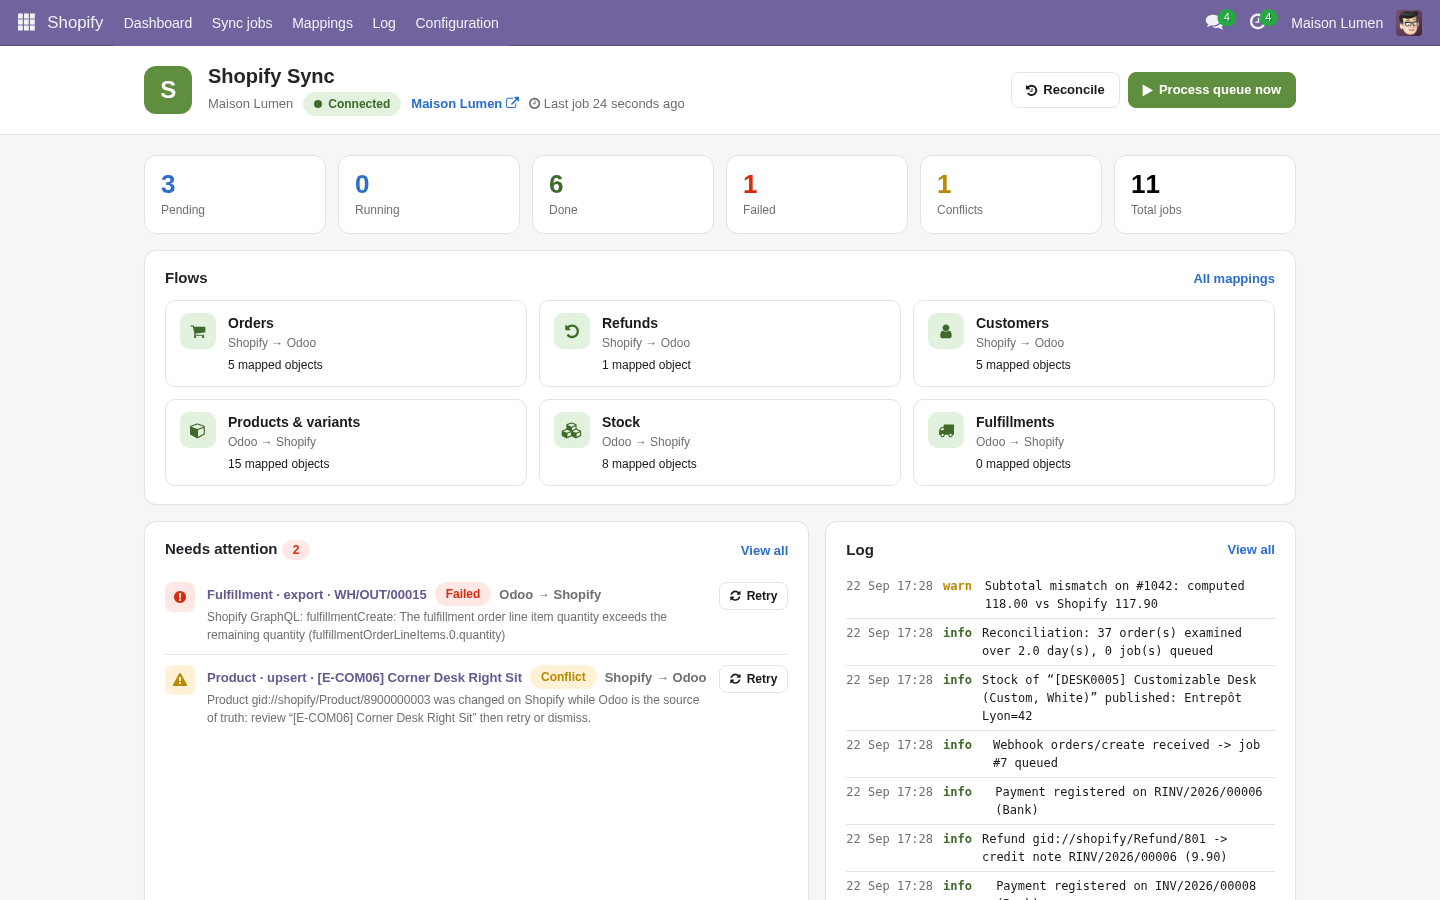Open the Configuration menu
The image size is (1440, 900).
(x=457, y=23)
